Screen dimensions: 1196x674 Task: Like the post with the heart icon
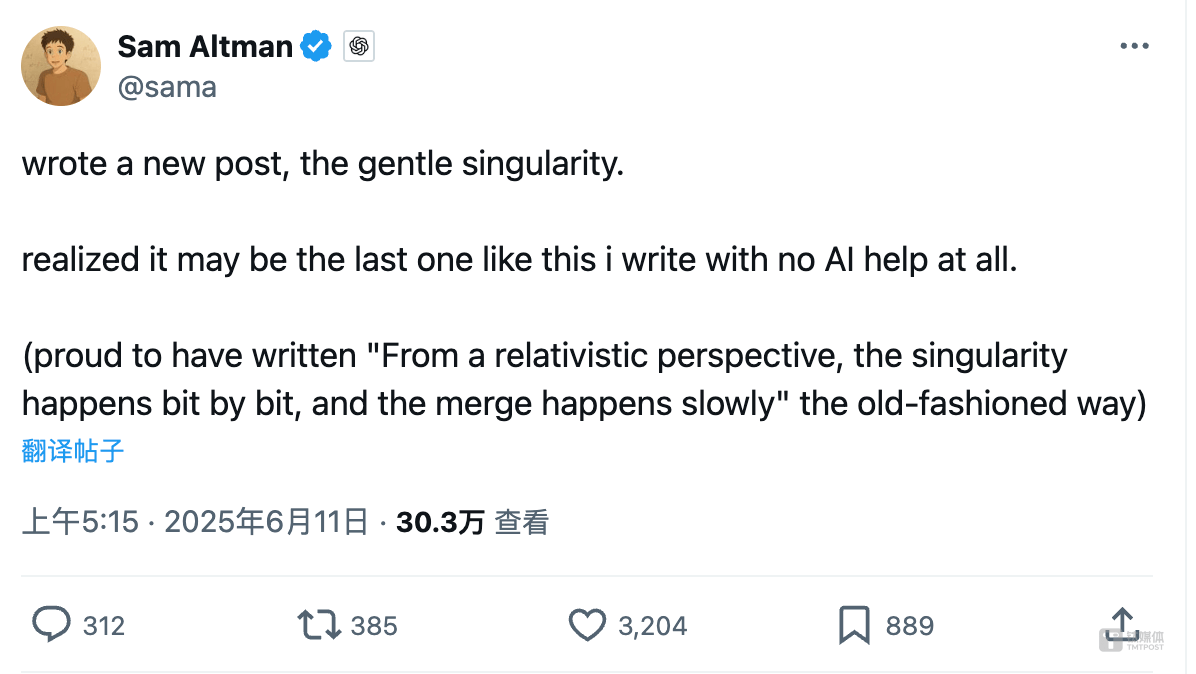(587, 624)
